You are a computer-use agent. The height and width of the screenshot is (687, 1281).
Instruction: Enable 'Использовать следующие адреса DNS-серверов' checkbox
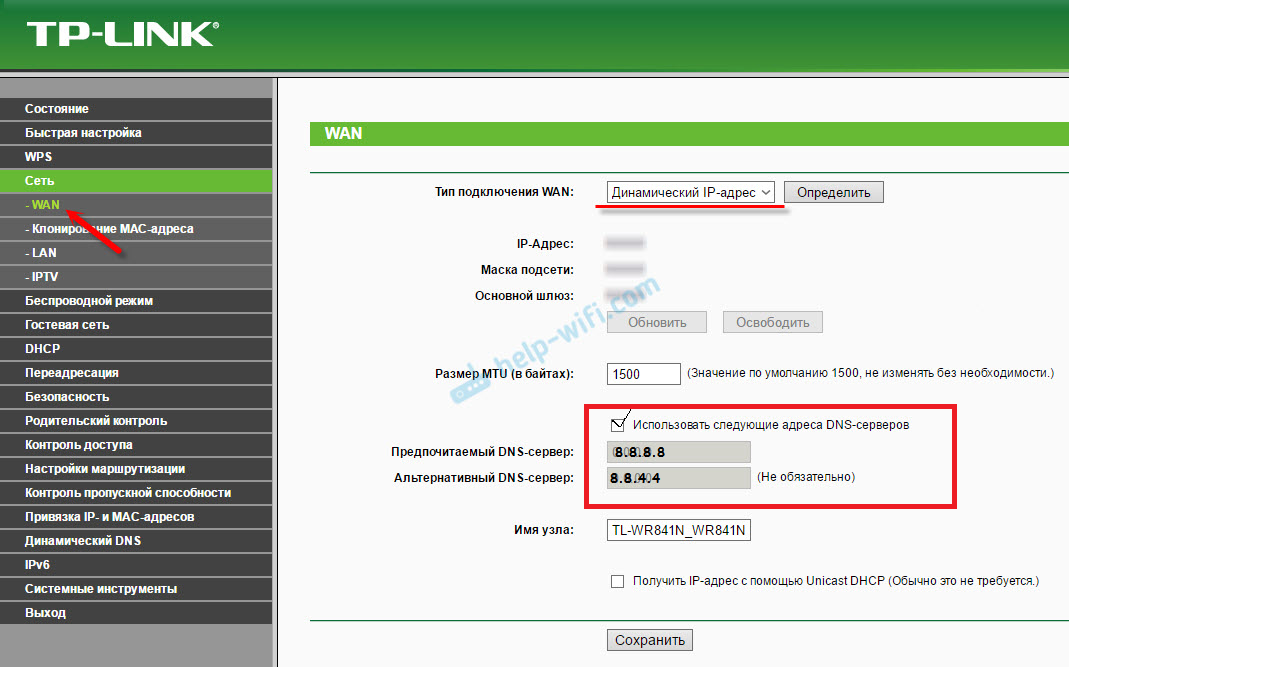click(617, 423)
